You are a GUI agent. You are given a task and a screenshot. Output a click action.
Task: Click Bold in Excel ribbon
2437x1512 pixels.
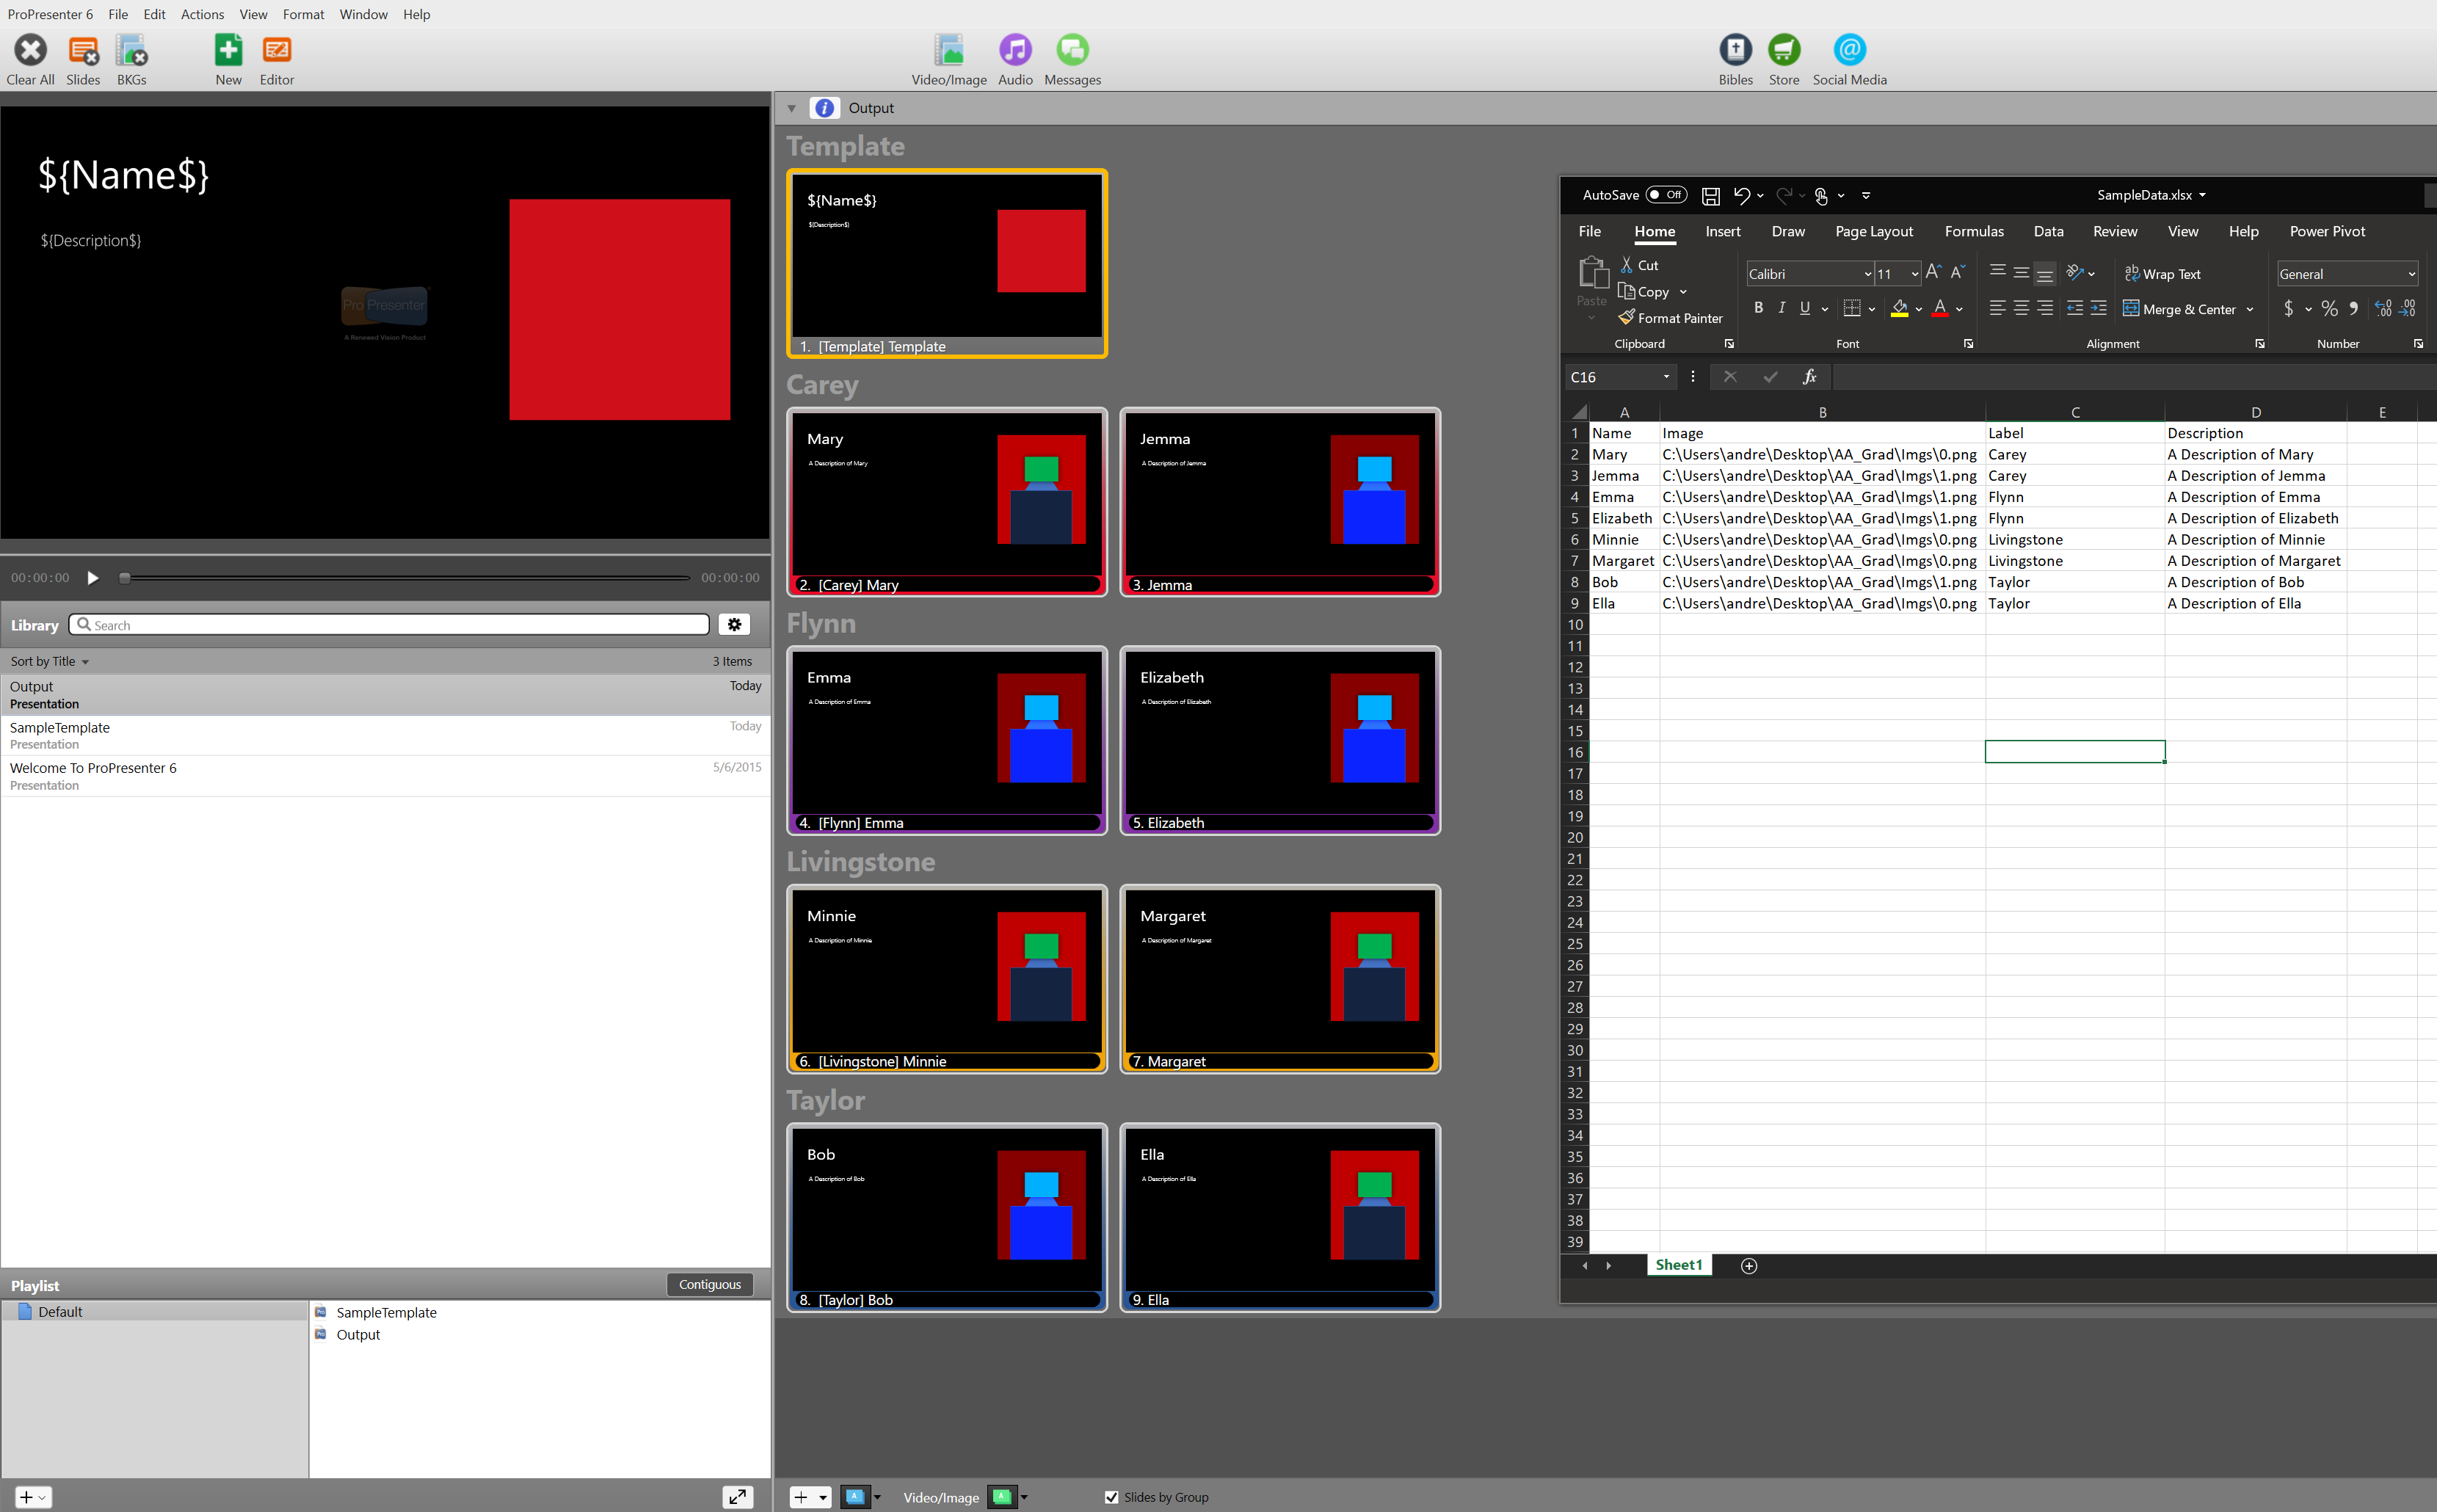[x=1758, y=308]
